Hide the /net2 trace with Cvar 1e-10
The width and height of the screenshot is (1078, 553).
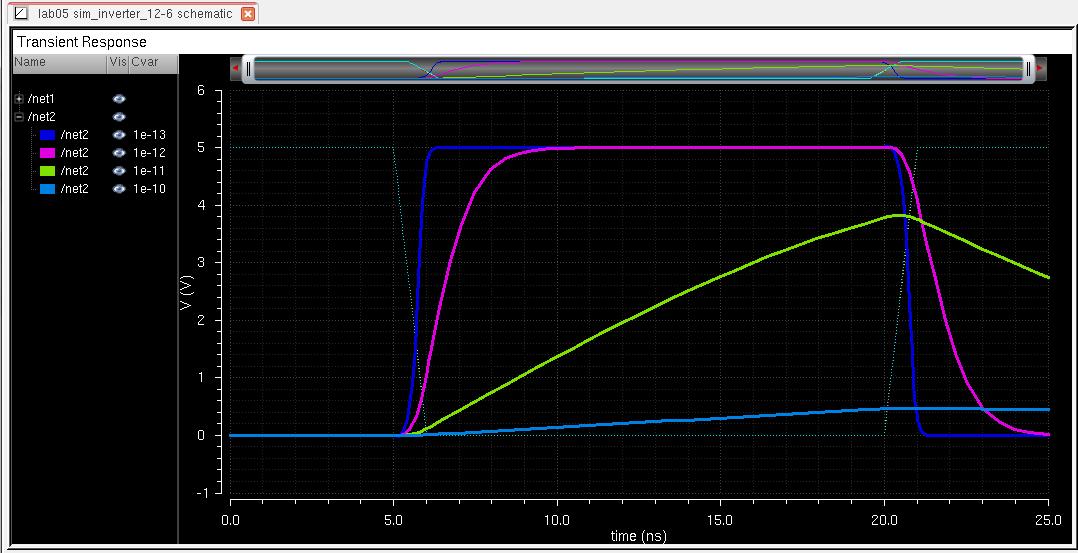119,188
